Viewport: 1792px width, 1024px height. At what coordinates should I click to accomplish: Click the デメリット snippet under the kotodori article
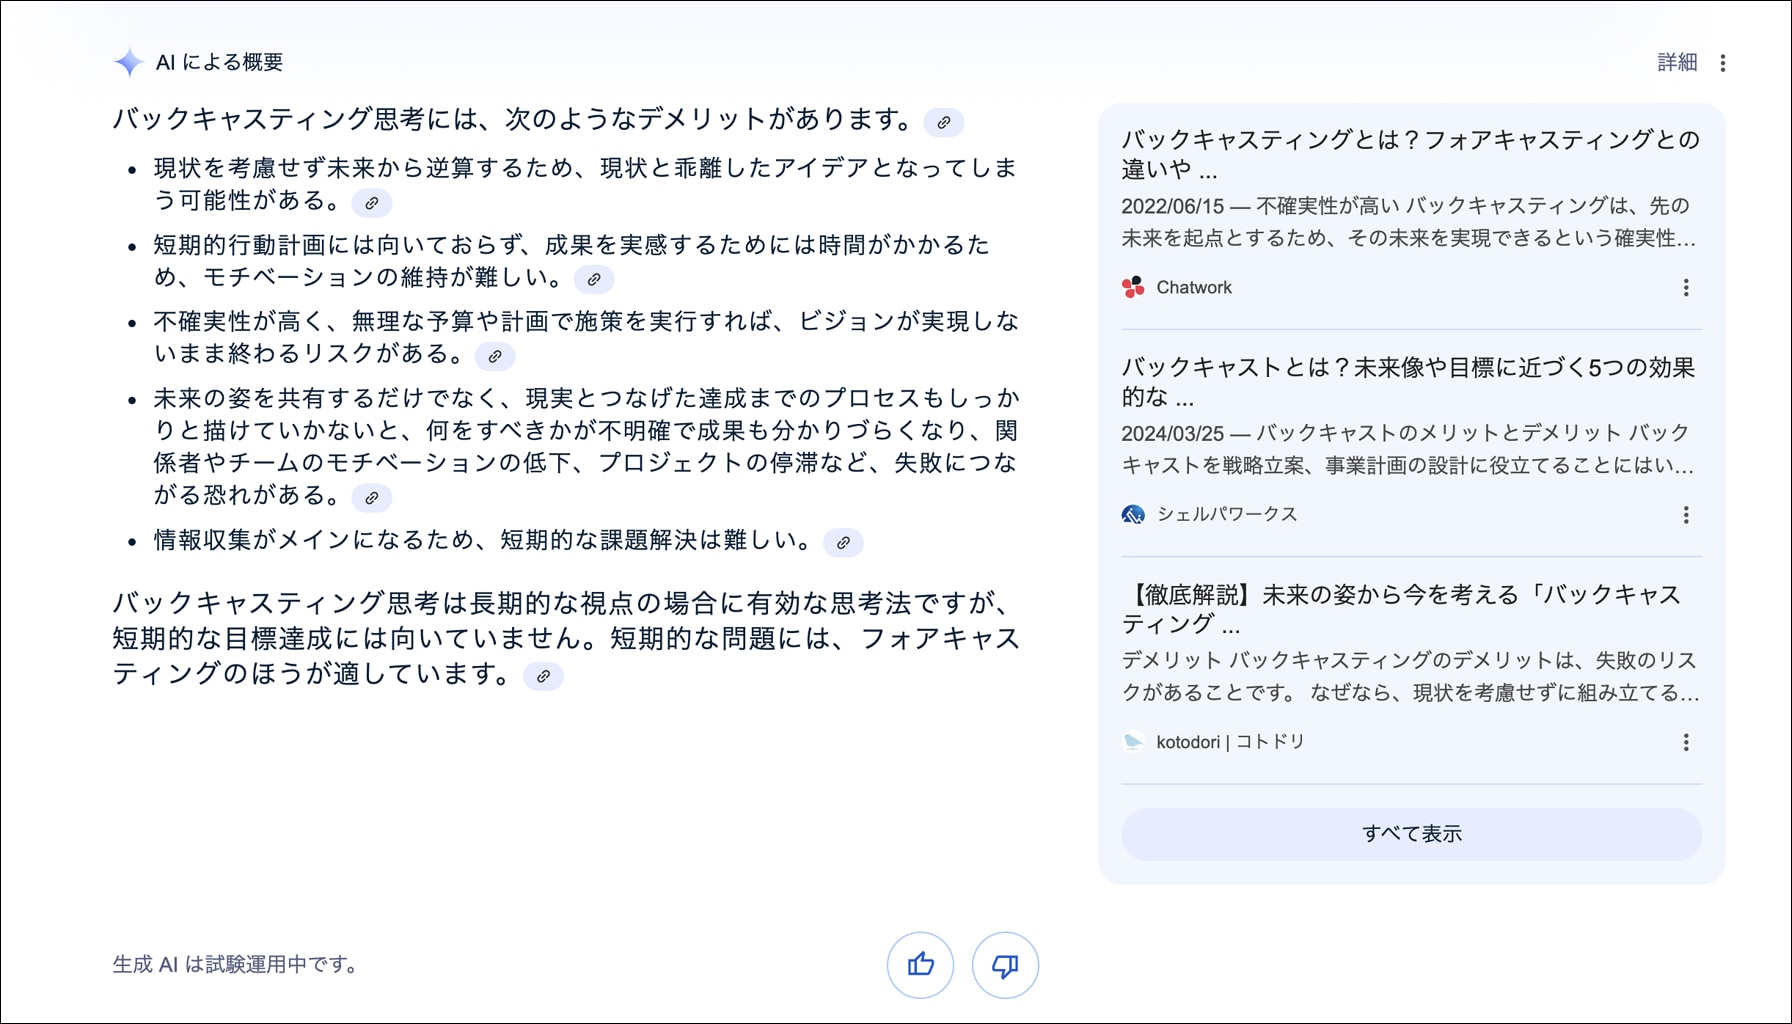(x=1410, y=676)
